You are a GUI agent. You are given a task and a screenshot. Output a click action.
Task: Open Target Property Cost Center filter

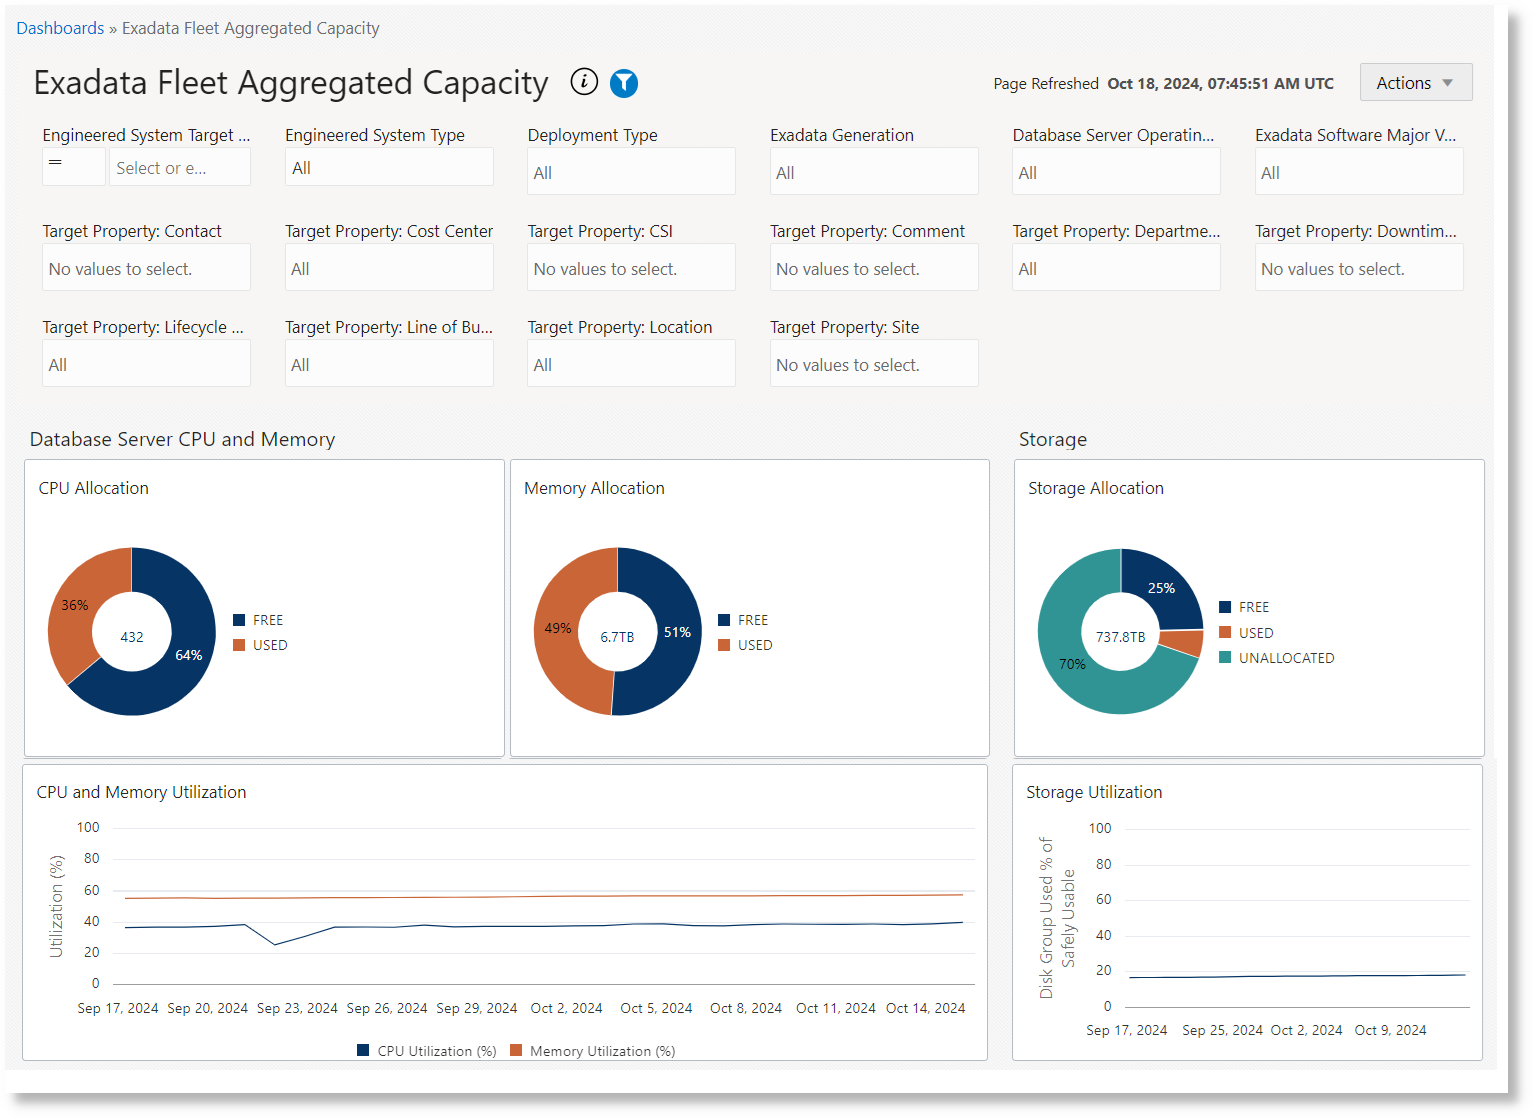389,267
